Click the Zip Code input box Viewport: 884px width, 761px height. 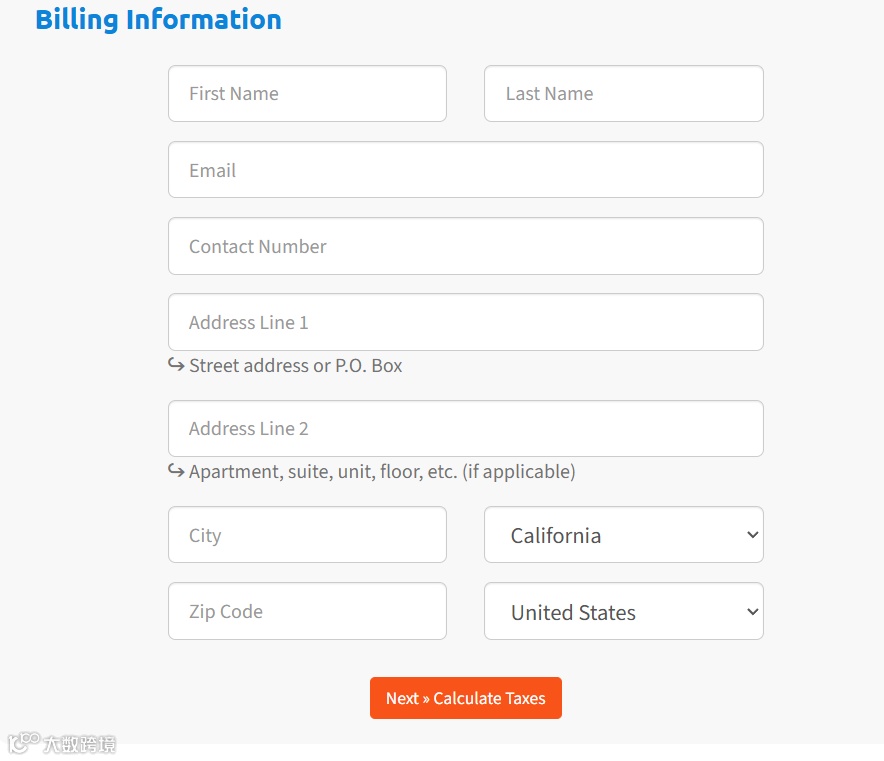point(307,611)
